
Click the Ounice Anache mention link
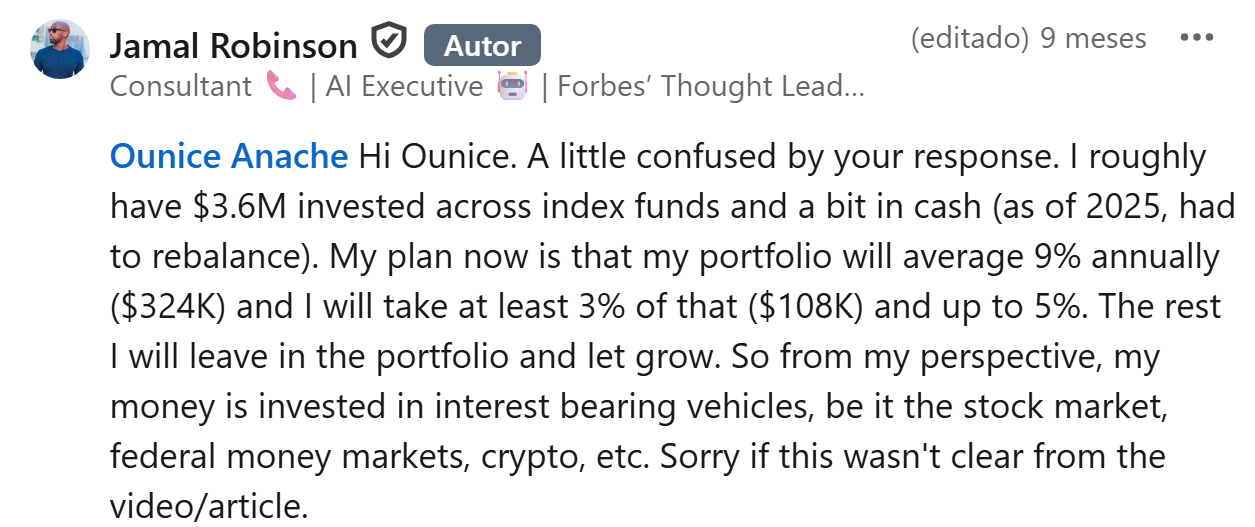(x=229, y=157)
